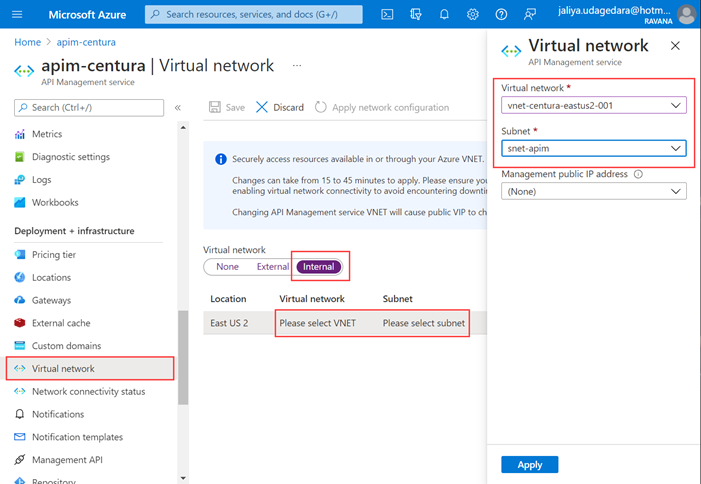Screen dimensions: 701x484
Task: Close the Virtual network side panel
Action: click(x=675, y=46)
